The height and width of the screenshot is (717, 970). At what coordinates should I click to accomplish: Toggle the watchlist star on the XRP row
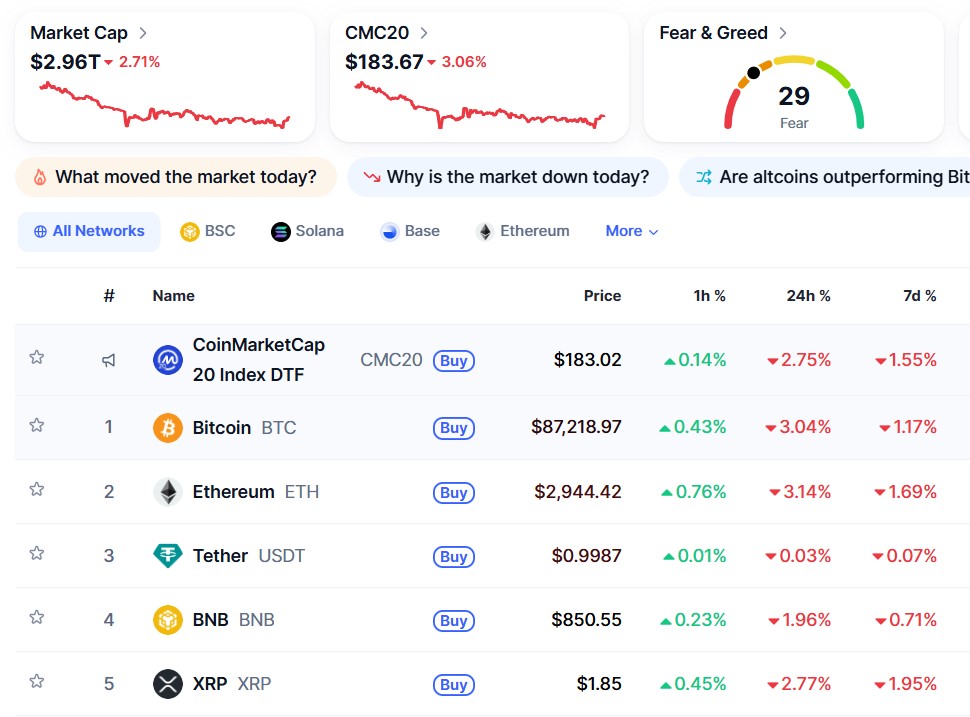(36, 684)
